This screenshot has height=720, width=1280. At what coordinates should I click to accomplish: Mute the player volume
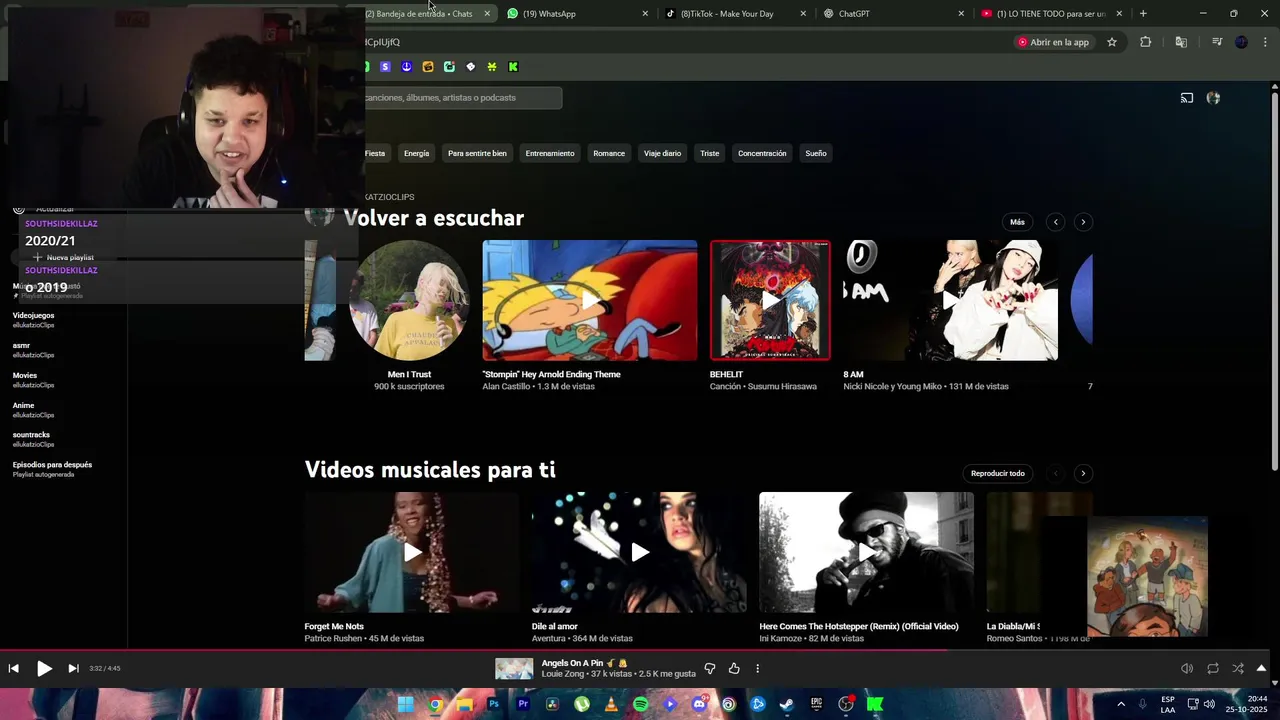[x=1187, y=668]
